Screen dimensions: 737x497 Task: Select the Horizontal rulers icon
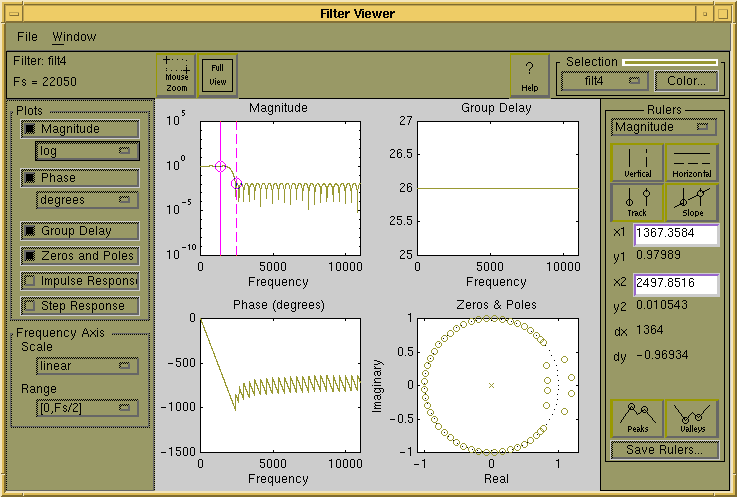692,163
